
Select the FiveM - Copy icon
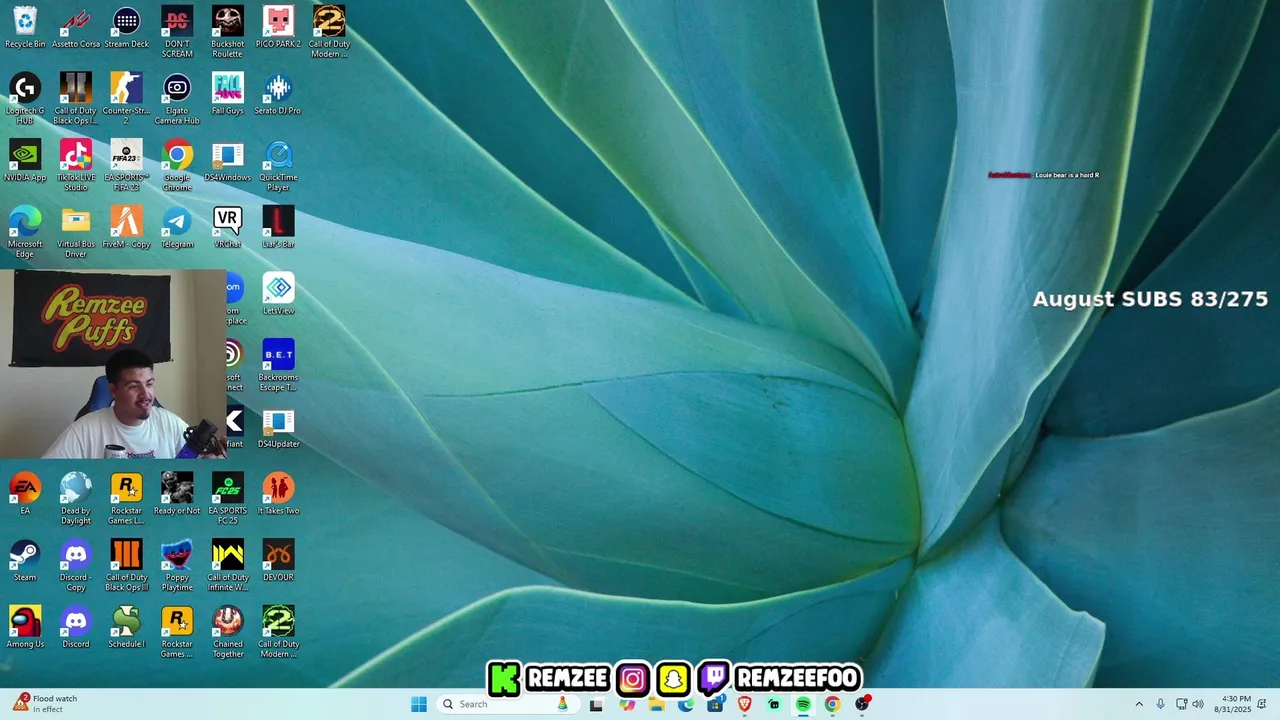126,227
